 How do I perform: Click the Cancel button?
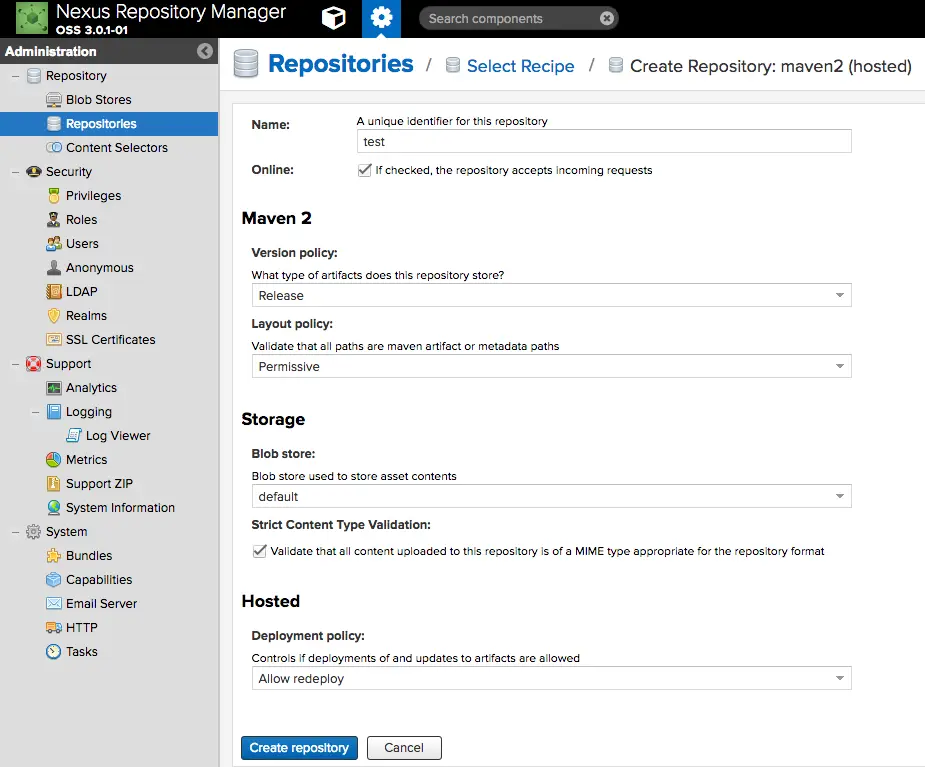(404, 748)
